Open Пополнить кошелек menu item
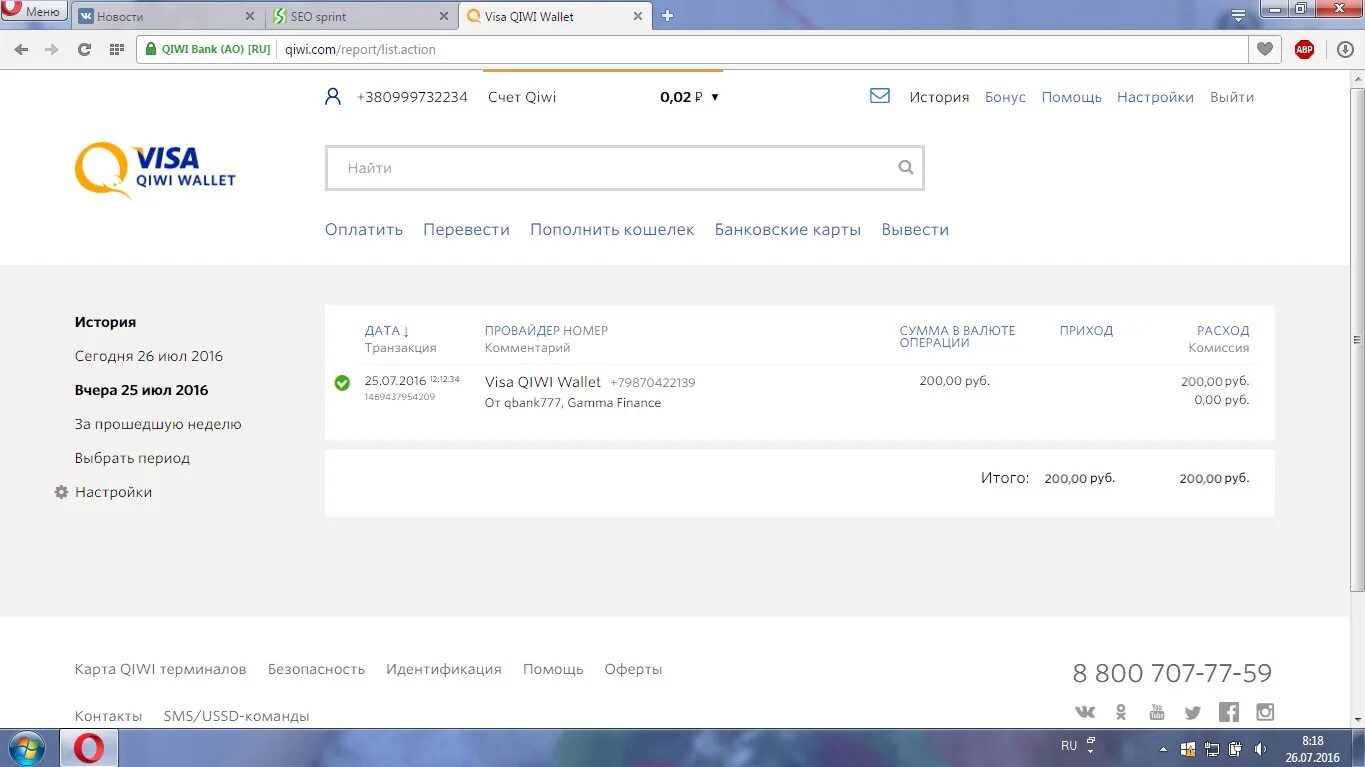1365x767 pixels. (x=612, y=230)
